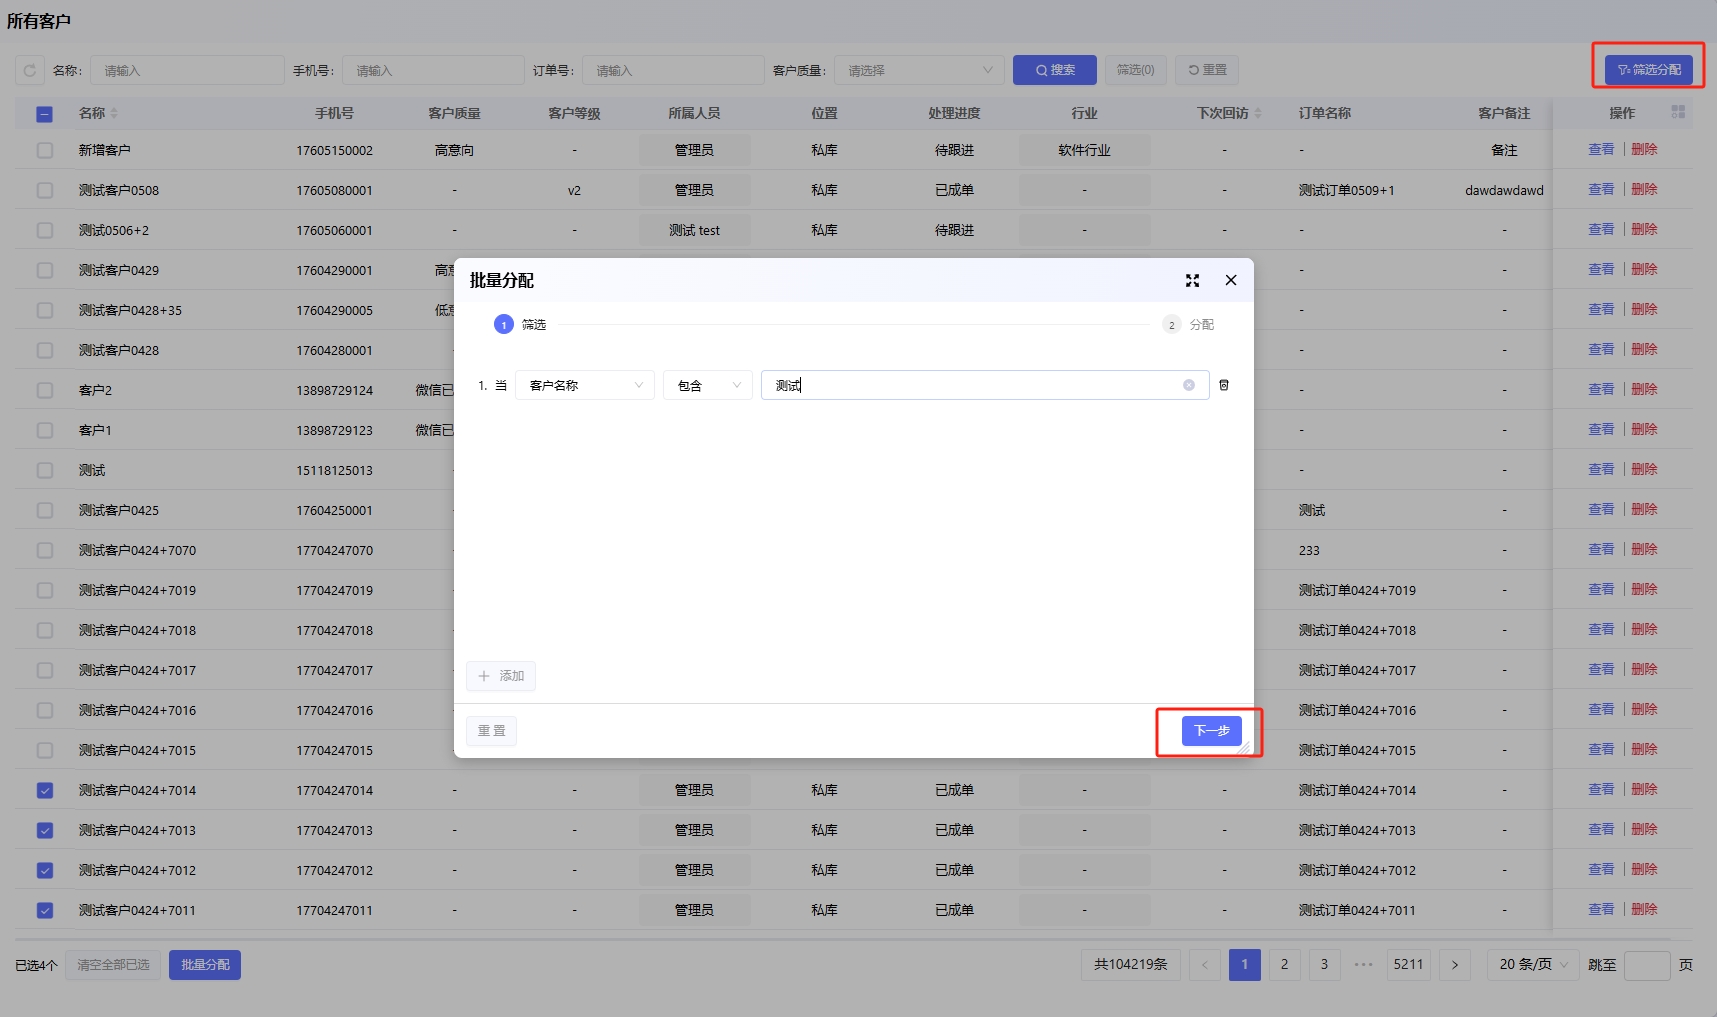
Task: Click 添加 to add a filter condition
Action: pyautogui.click(x=501, y=676)
